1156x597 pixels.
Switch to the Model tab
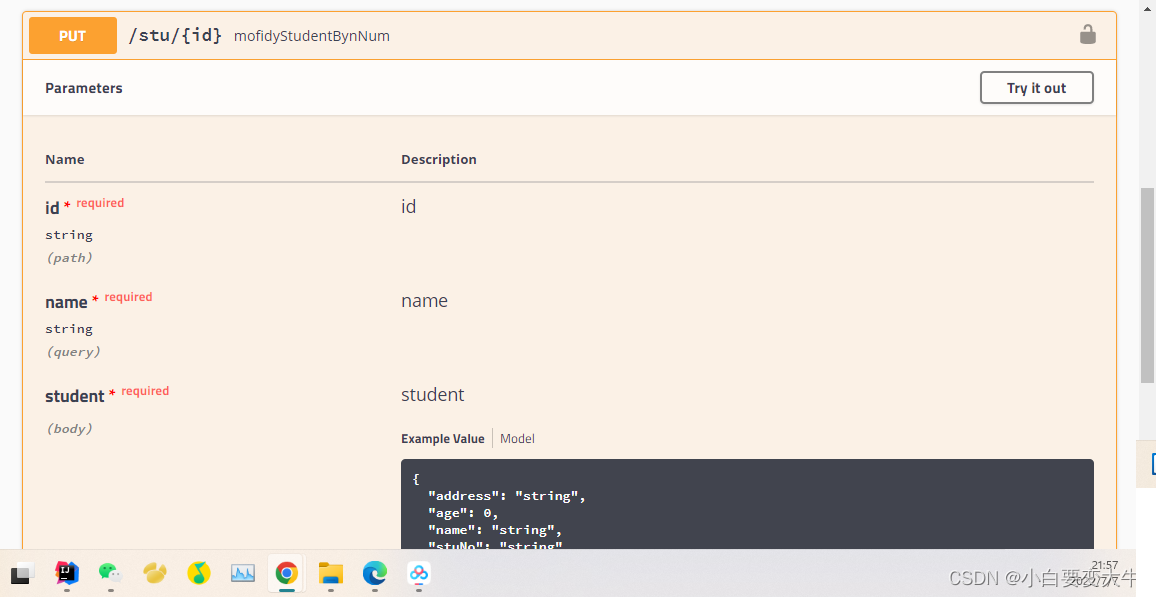coord(517,439)
